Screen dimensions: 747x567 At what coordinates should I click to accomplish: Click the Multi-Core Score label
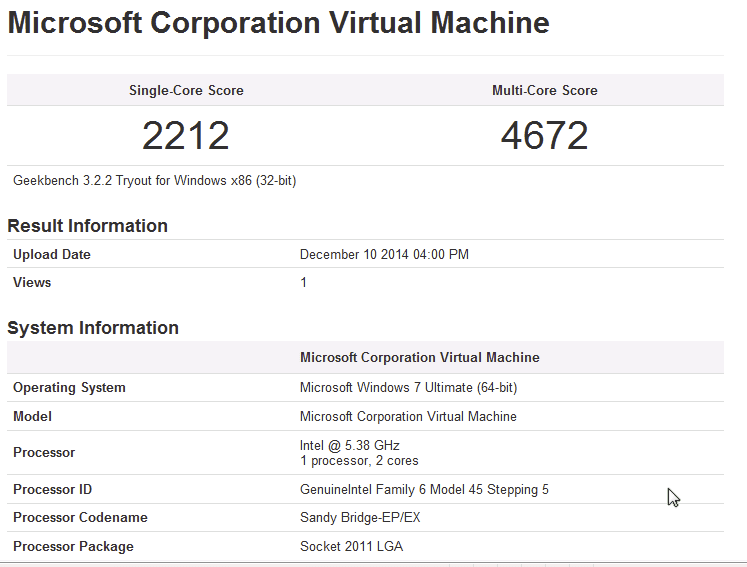coord(544,90)
